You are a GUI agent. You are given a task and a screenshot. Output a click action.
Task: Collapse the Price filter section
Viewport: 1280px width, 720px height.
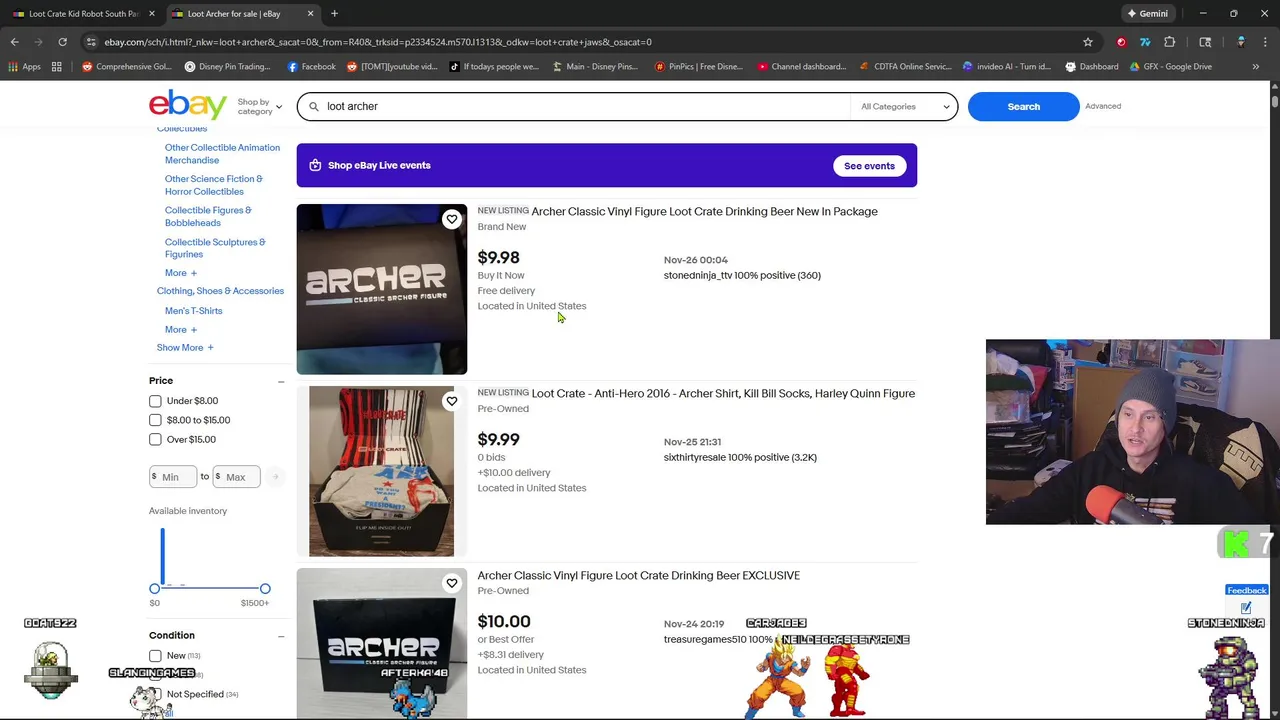coord(281,381)
